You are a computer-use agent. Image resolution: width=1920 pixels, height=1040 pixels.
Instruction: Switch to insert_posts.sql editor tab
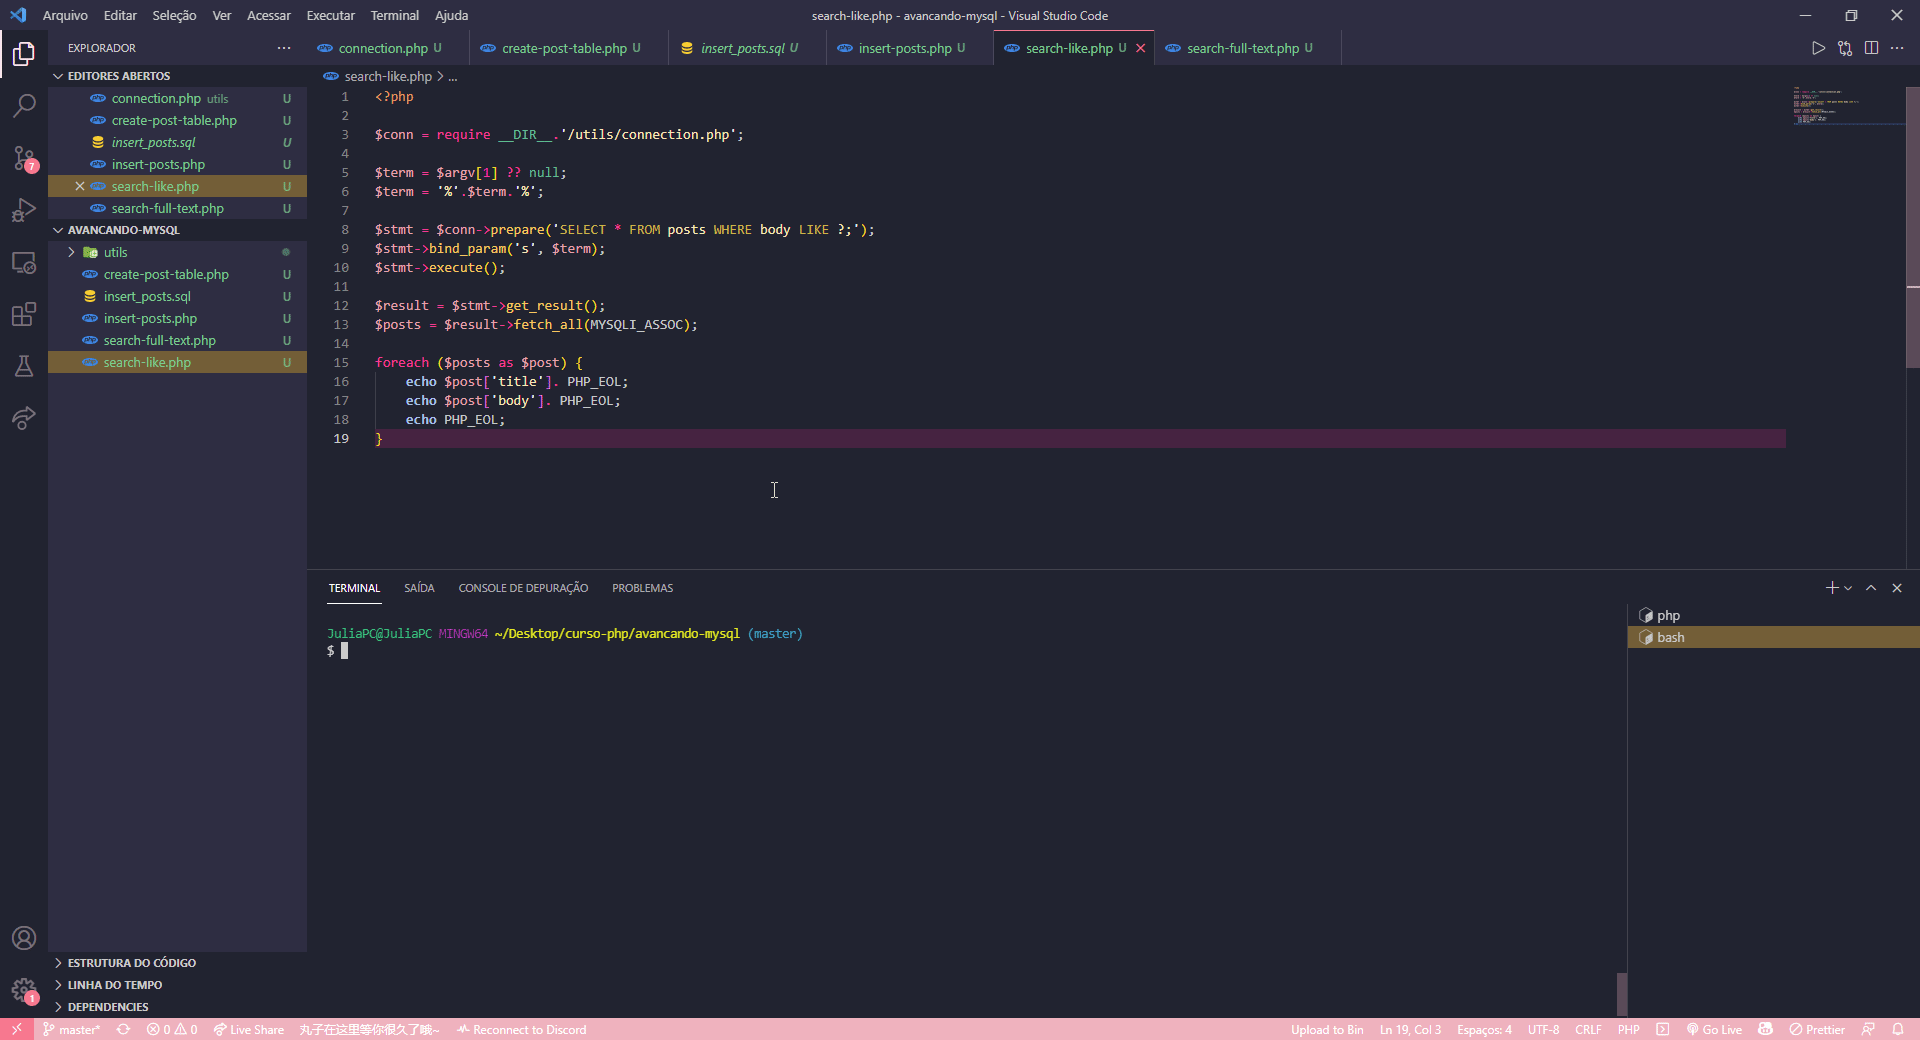tap(748, 48)
